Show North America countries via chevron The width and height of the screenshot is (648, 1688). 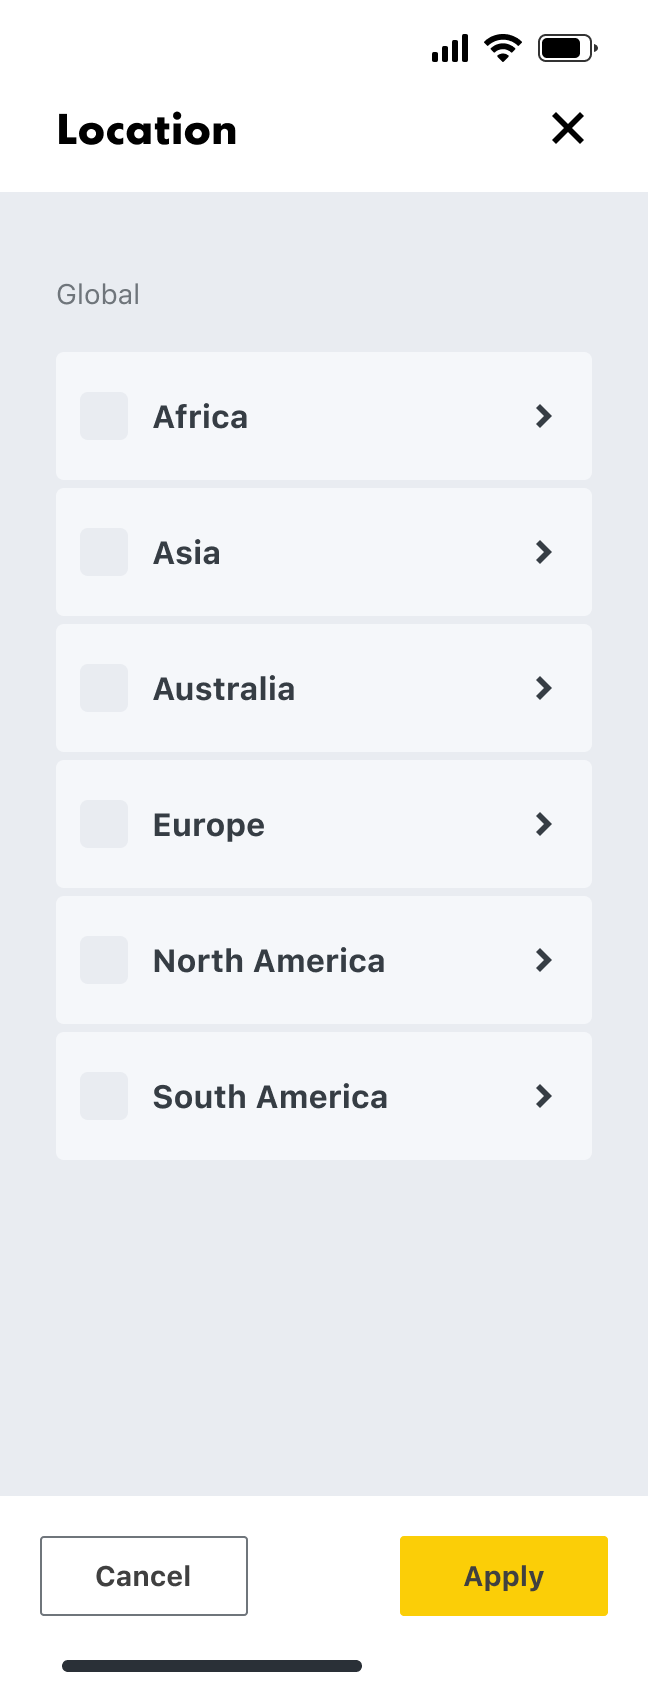[x=544, y=960]
